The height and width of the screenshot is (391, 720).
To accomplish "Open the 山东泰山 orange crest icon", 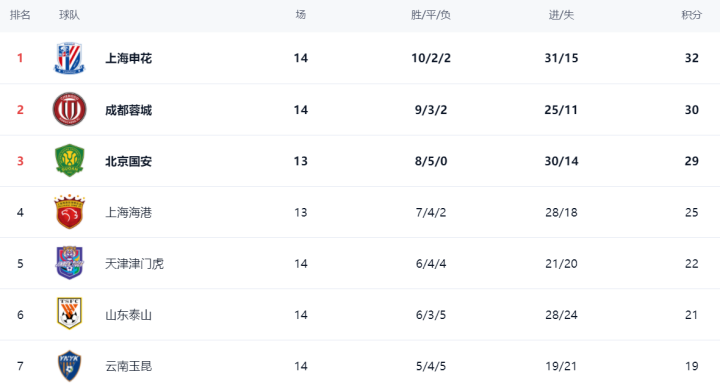I will point(69,314).
